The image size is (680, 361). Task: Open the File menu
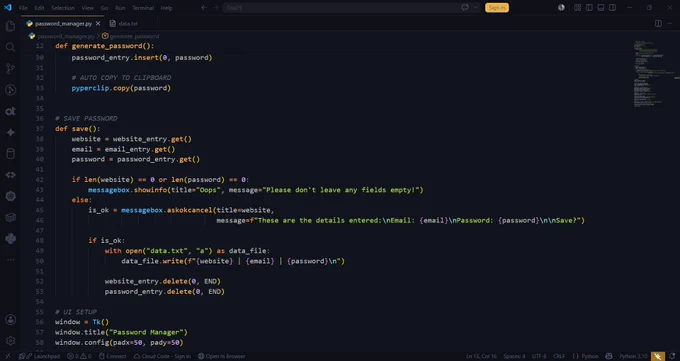click(23, 8)
